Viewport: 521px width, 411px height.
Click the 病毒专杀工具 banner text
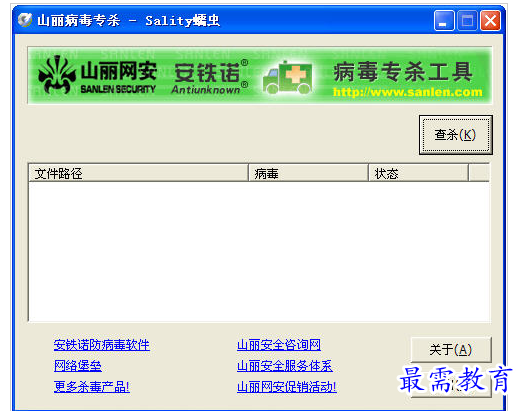point(403,72)
